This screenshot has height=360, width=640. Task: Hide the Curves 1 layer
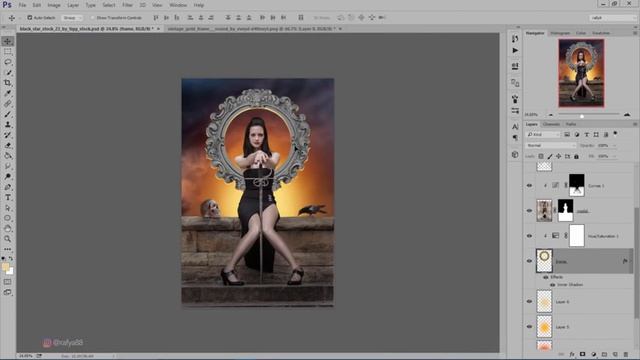pyautogui.click(x=529, y=186)
